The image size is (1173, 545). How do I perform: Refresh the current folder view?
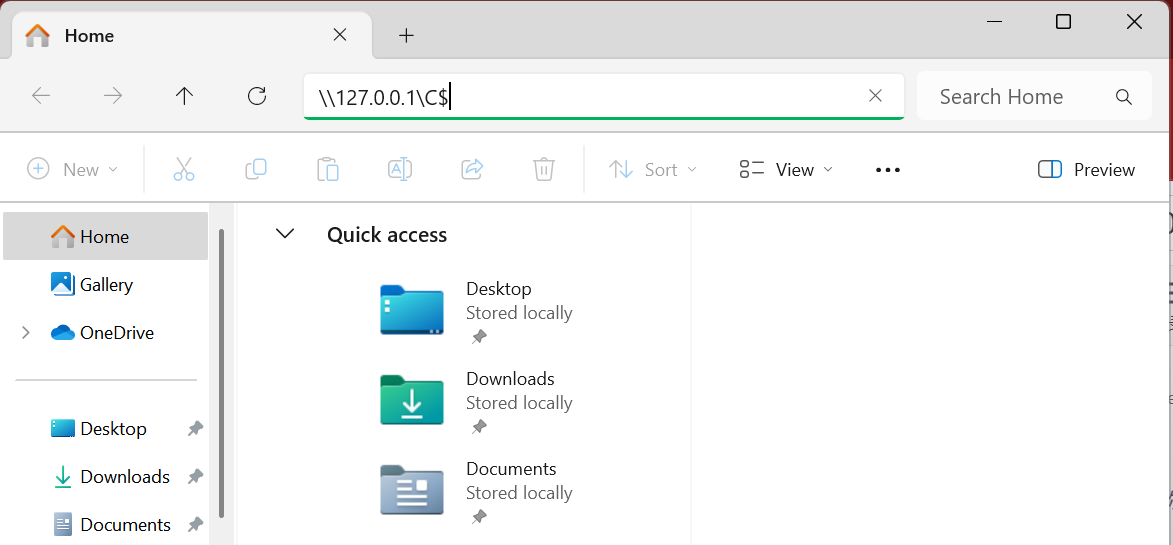[x=257, y=96]
